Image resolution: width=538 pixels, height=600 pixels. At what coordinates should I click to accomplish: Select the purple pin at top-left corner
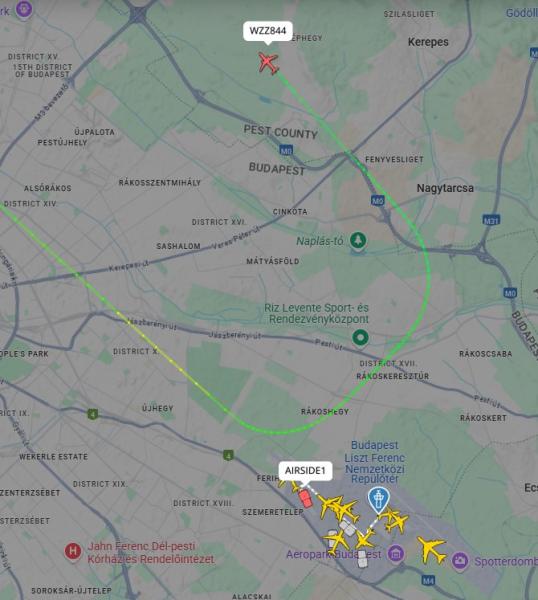tap(24, 9)
